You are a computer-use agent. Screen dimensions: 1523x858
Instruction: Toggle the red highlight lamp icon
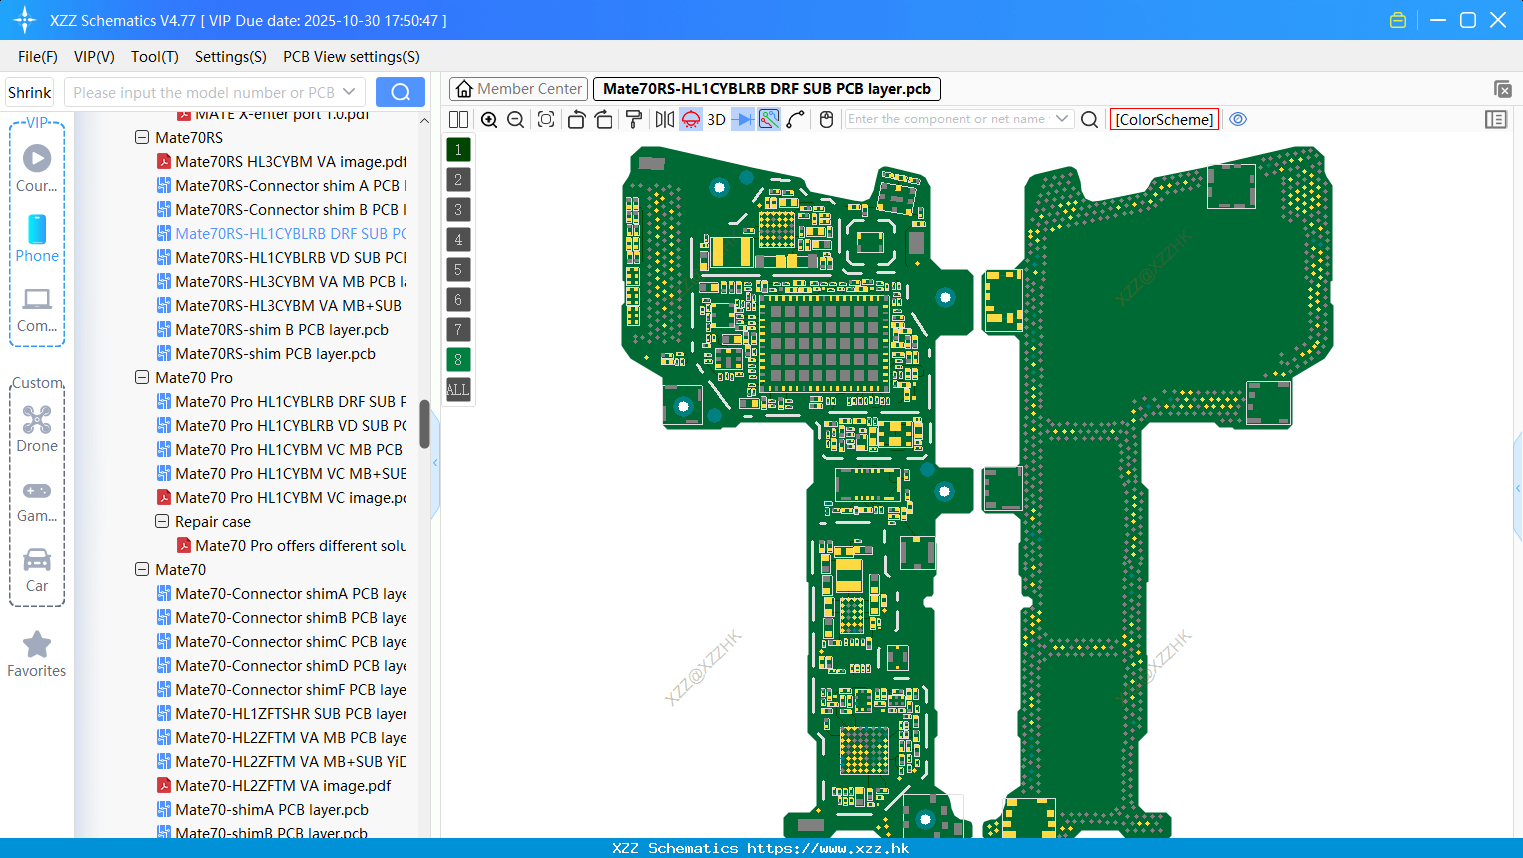(x=691, y=119)
